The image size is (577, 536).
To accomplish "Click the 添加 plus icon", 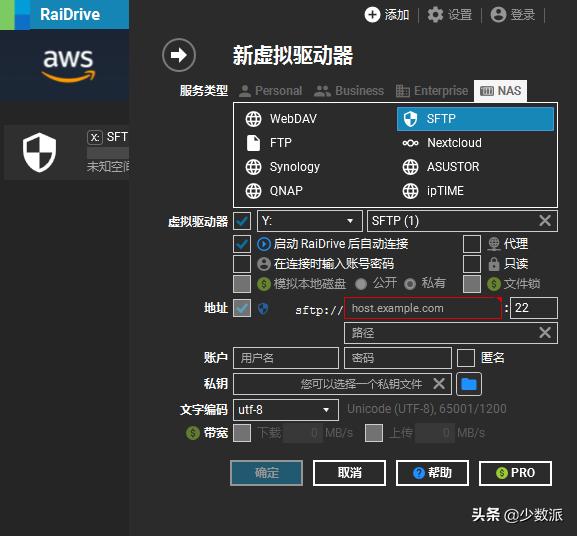I will (x=372, y=15).
